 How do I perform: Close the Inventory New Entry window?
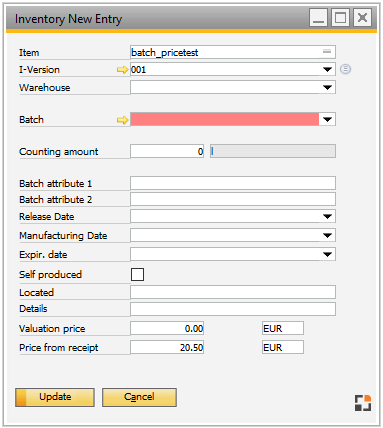point(362,17)
